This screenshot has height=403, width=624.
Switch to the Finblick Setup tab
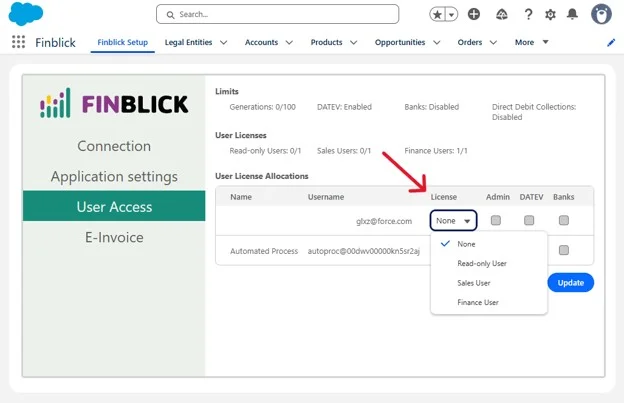click(x=123, y=42)
